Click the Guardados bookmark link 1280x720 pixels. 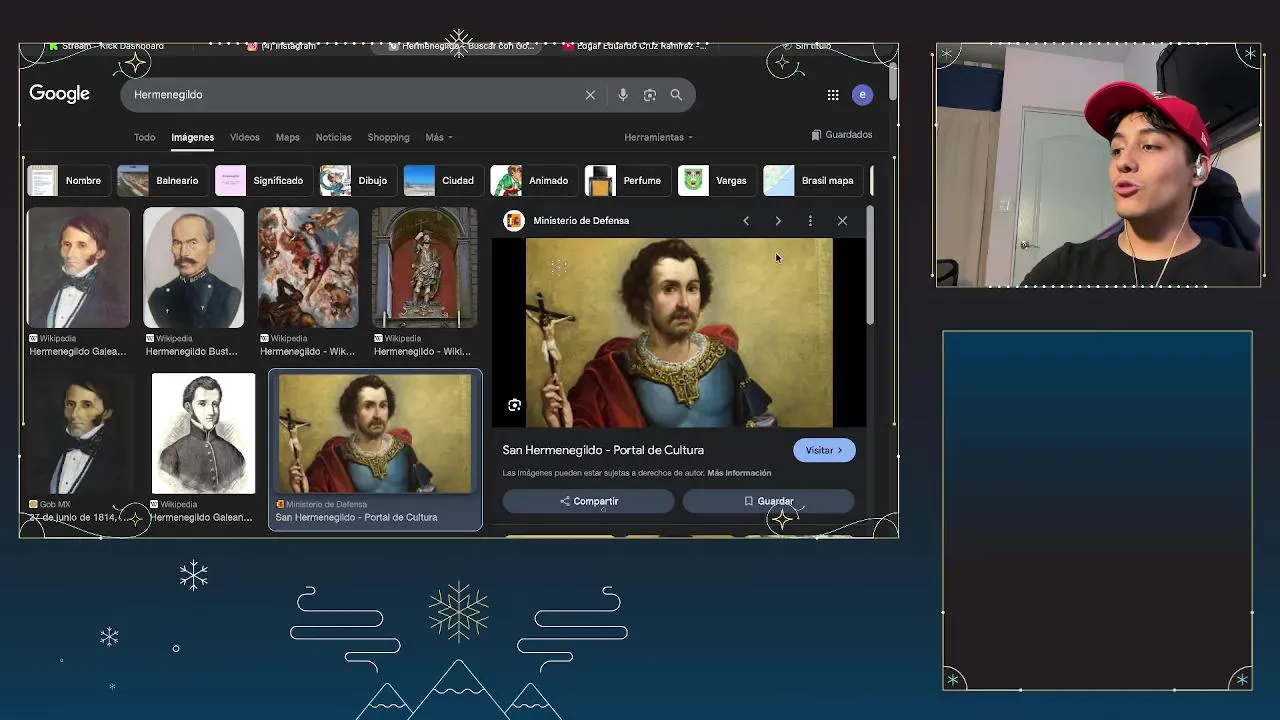point(842,135)
